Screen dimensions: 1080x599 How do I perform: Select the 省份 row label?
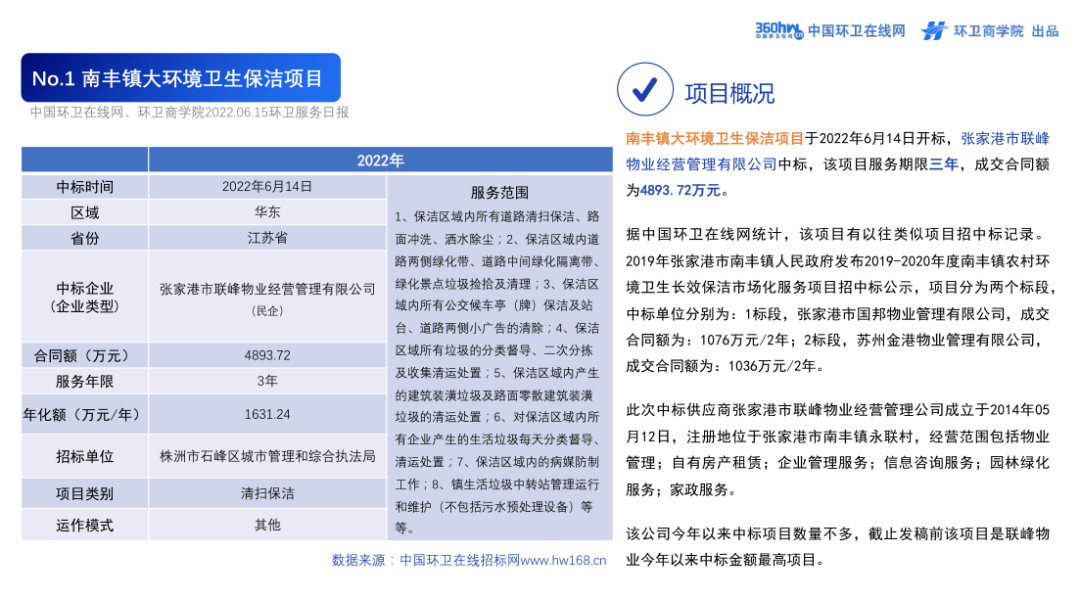85,238
